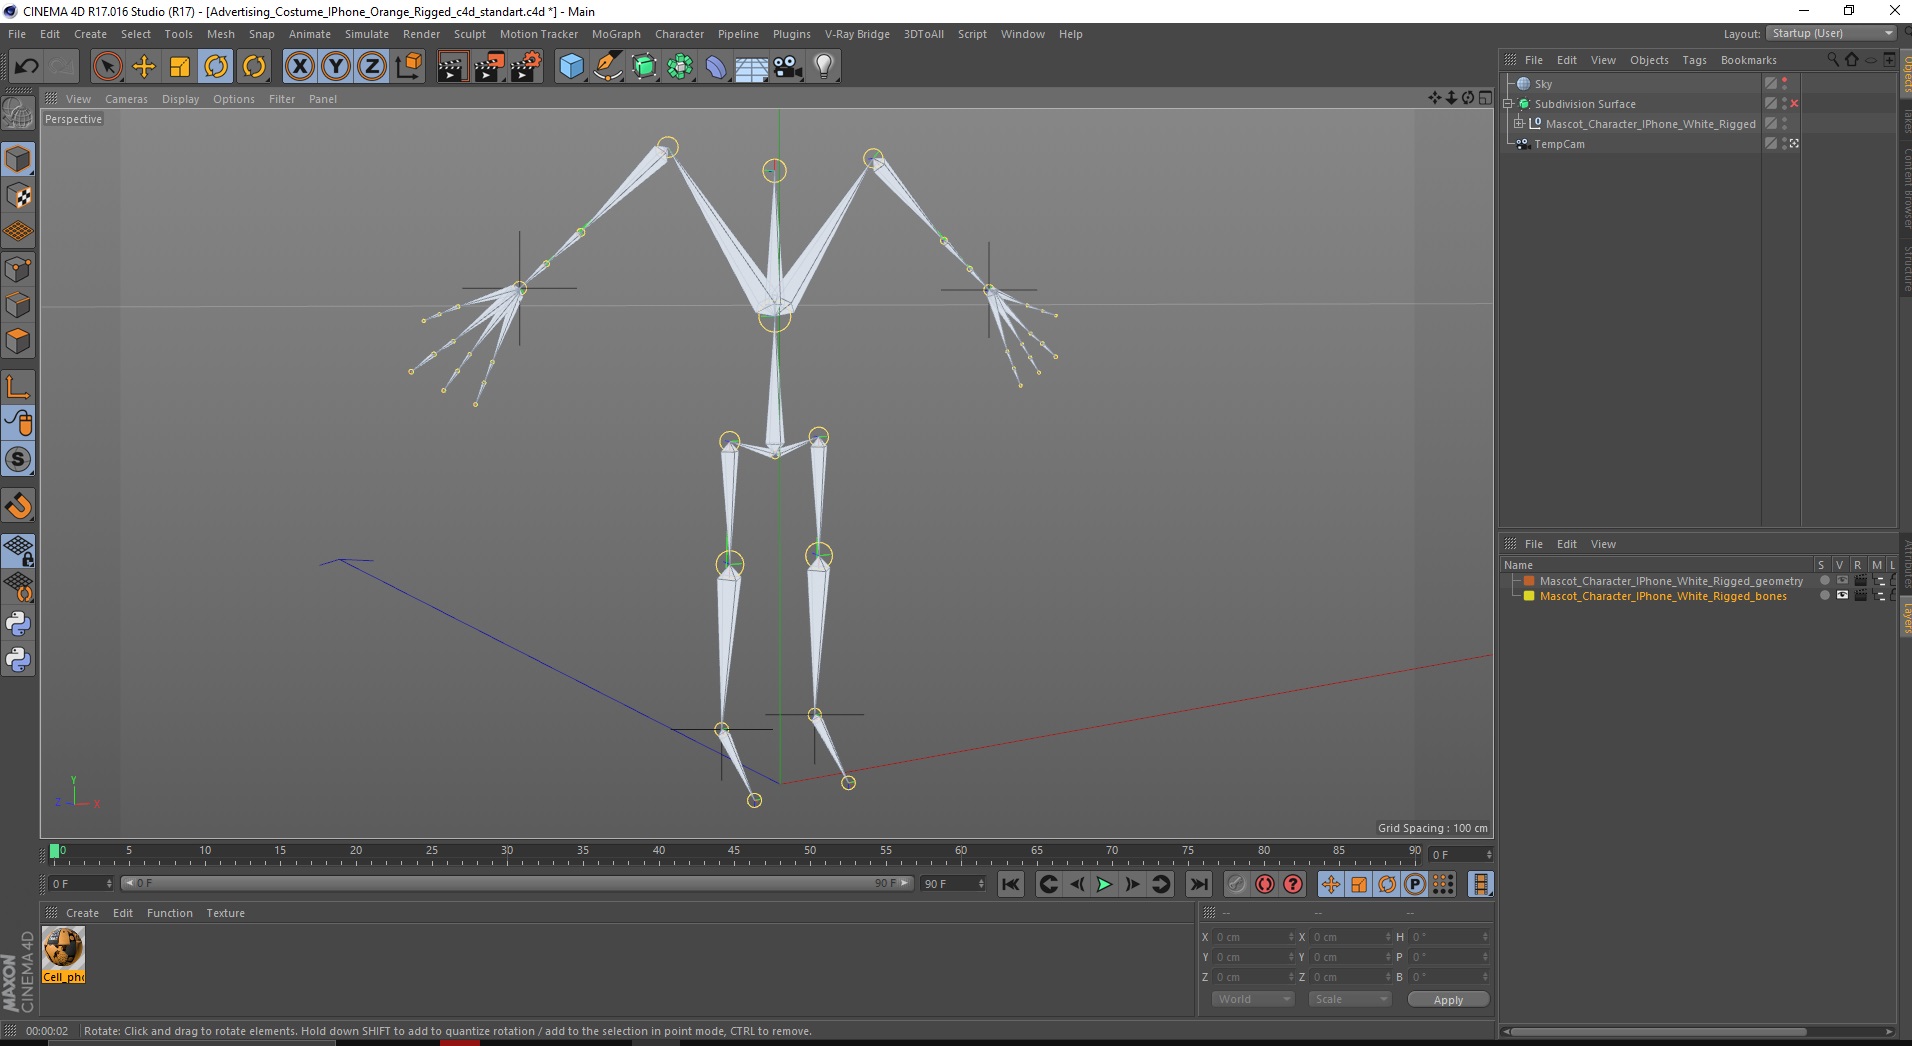Viewport: 1912px width, 1046px height.
Task: Expand Mascot_Character_IPhone_White_Rigged object
Action: pyautogui.click(x=1519, y=124)
